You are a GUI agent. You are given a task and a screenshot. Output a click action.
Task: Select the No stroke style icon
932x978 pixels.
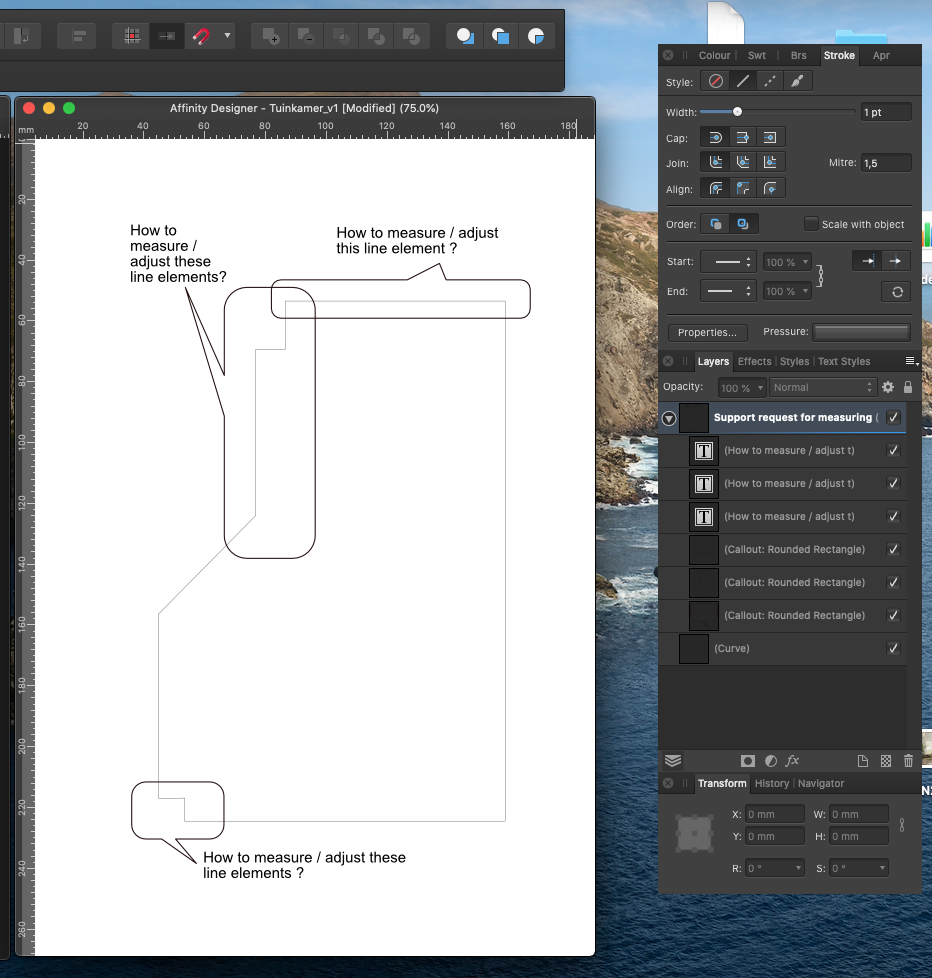(716, 81)
